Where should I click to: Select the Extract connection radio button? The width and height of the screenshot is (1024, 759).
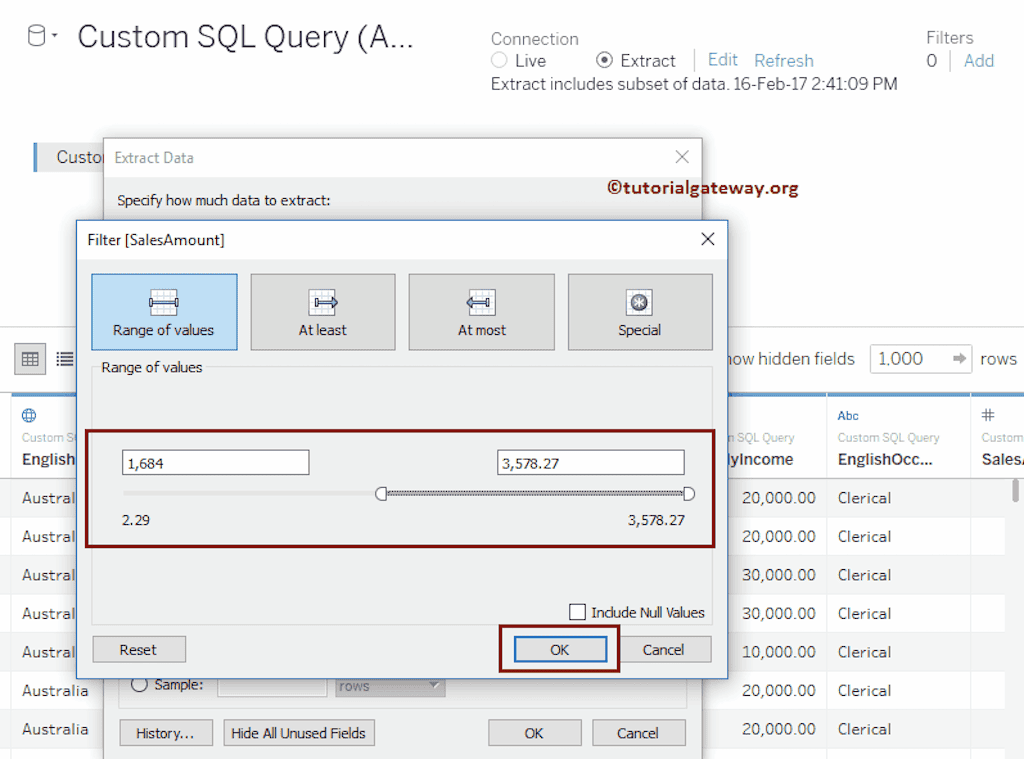tap(604, 60)
